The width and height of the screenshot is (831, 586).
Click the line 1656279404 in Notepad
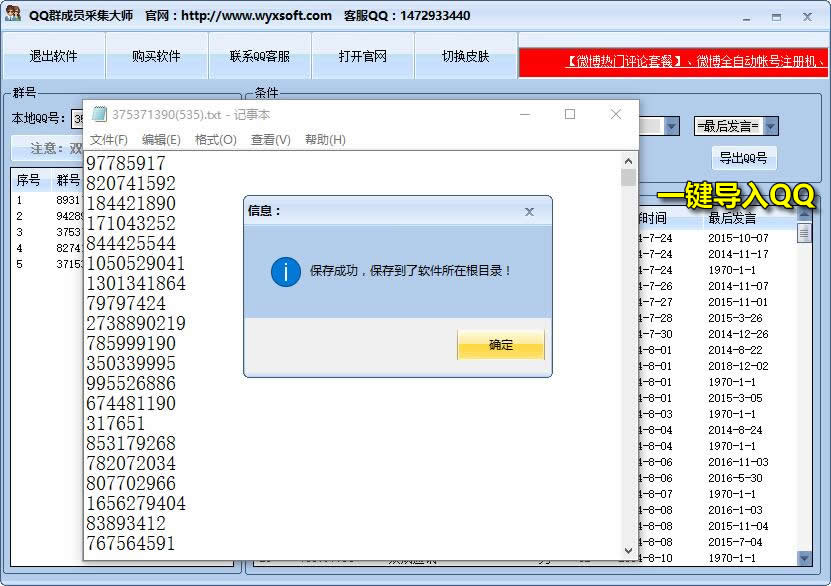coord(136,503)
